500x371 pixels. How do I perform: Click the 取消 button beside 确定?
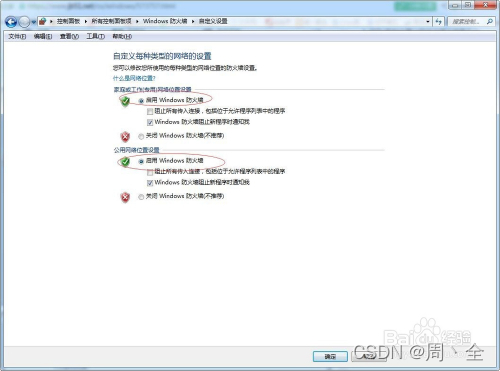[x=369, y=357]
